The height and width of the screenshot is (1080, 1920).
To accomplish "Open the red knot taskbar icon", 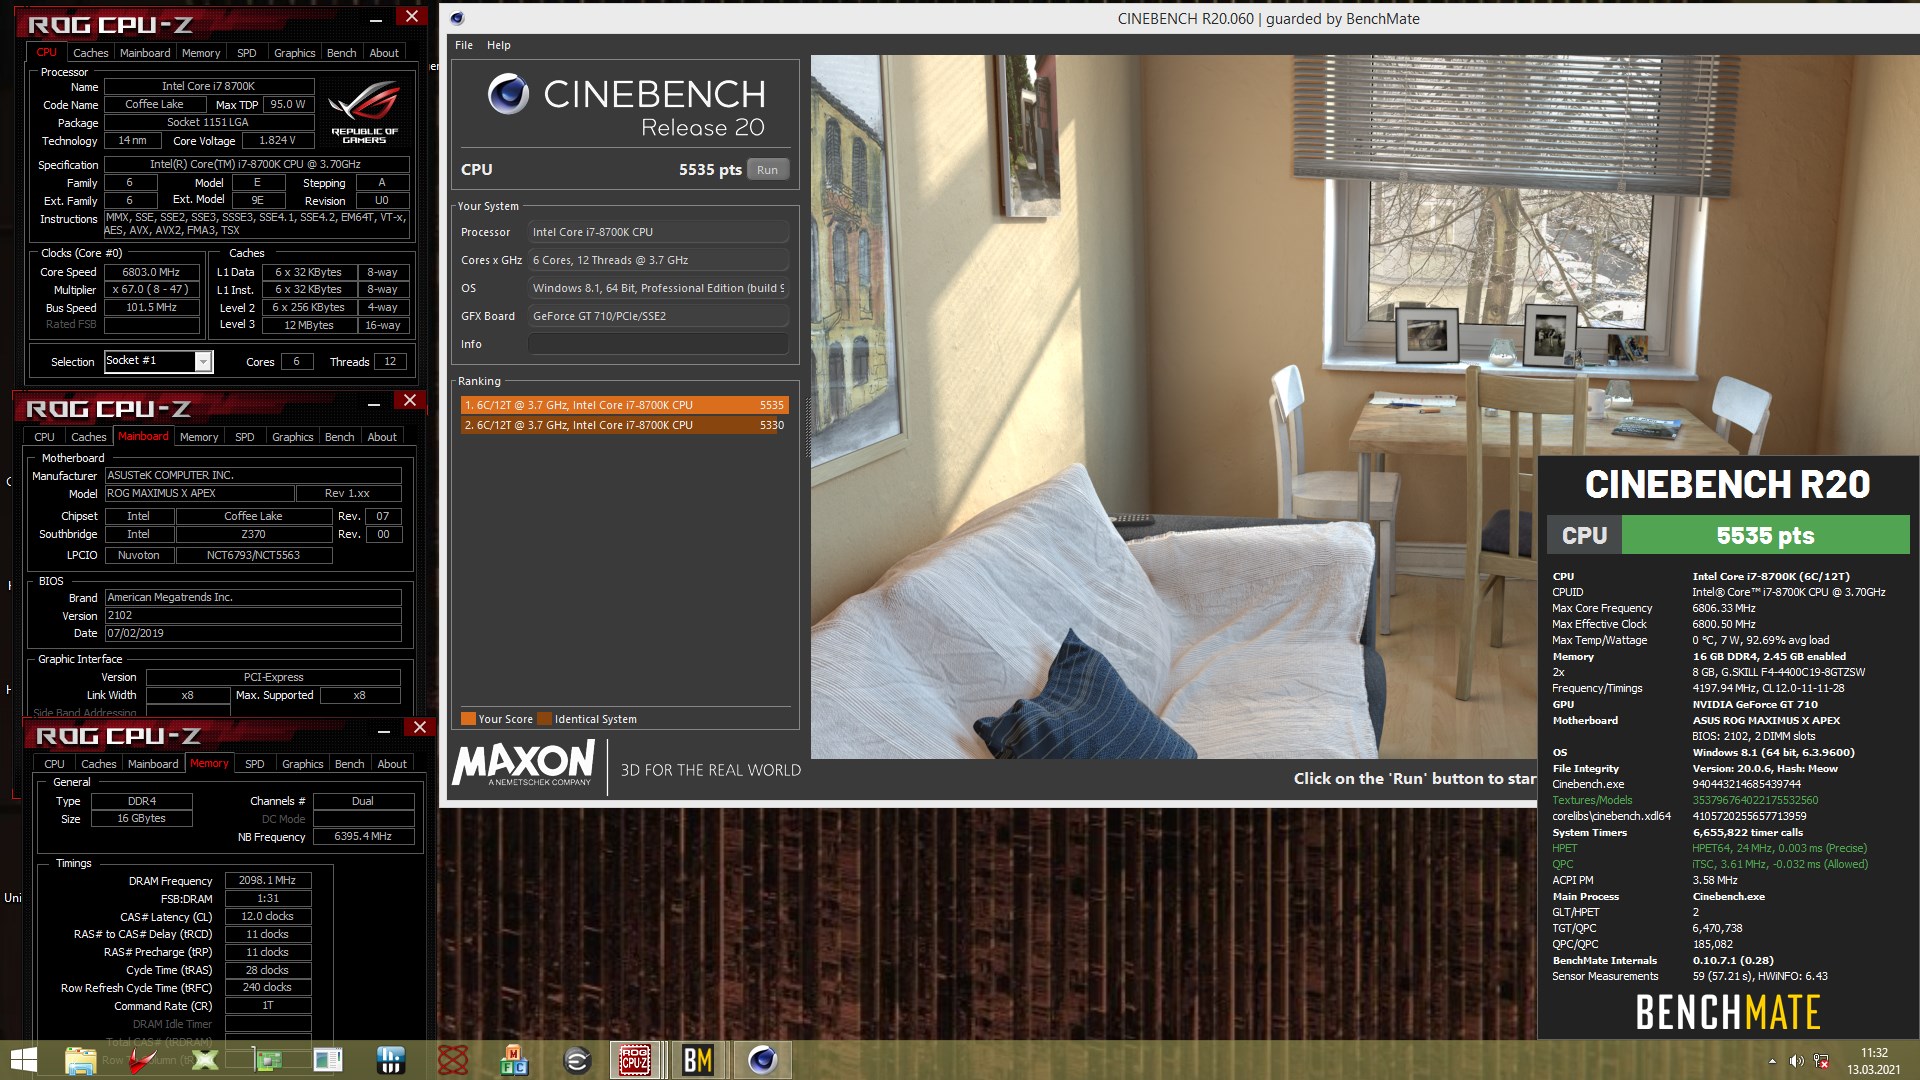I will (452, 1059).
